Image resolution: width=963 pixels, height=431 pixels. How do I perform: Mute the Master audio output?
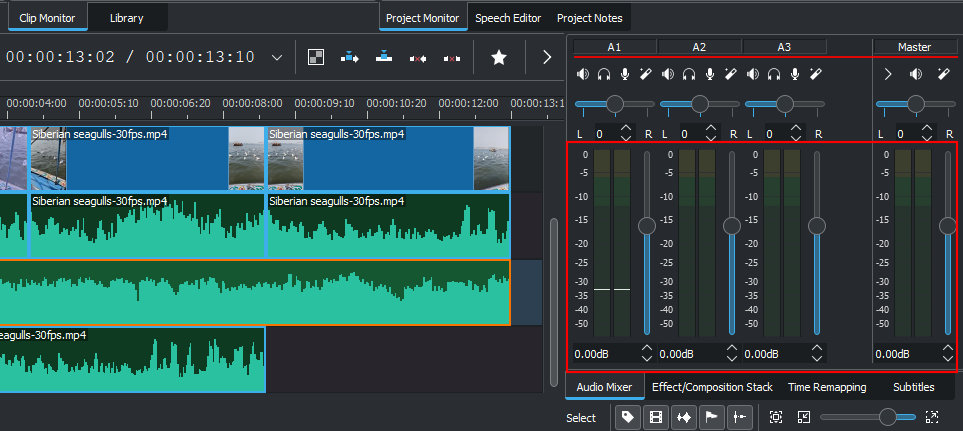(x=915, y=74)
